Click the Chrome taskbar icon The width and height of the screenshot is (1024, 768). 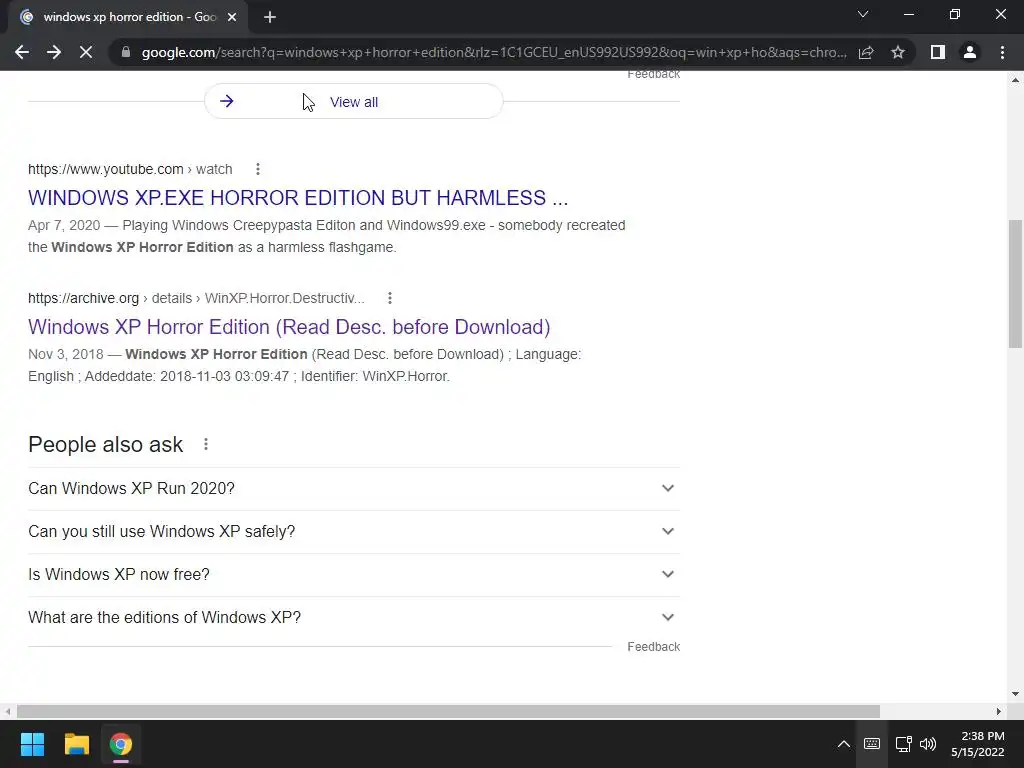121,744
